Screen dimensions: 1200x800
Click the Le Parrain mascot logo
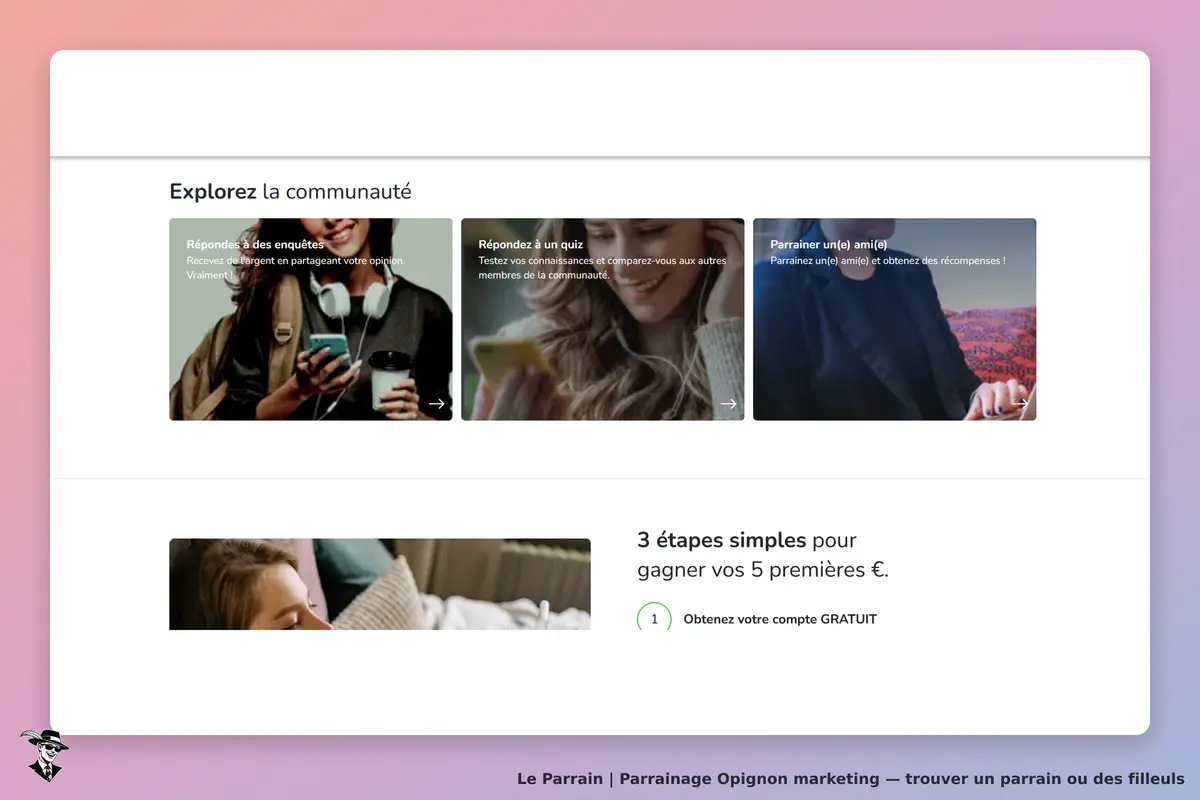tap(44, 755)
